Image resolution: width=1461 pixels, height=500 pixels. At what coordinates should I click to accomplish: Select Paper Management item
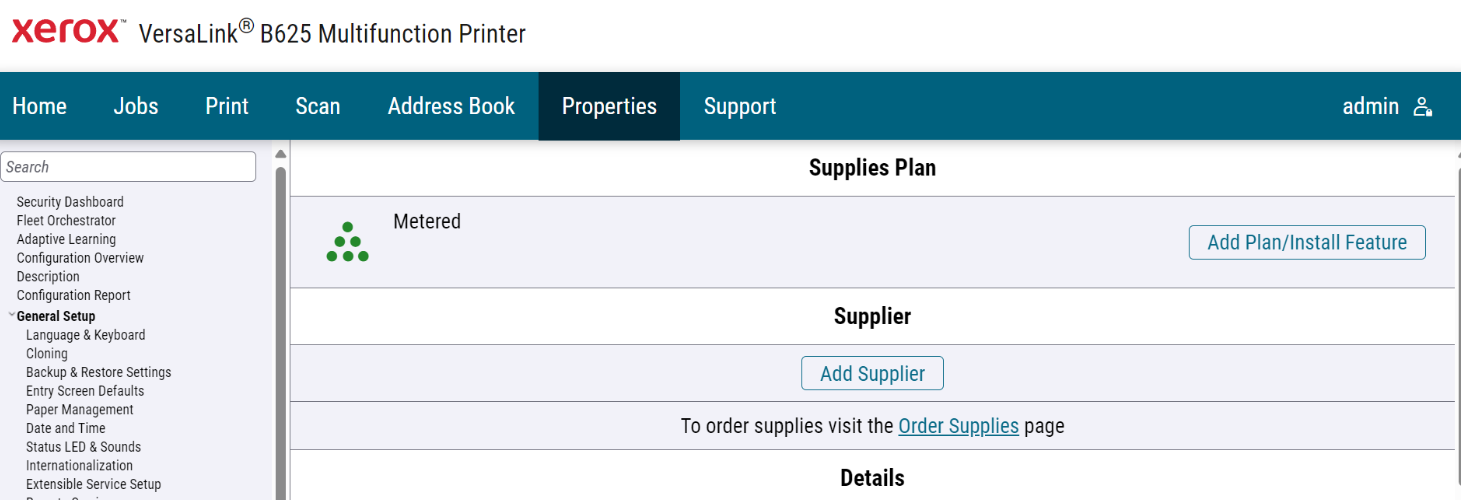click(80, 410)
